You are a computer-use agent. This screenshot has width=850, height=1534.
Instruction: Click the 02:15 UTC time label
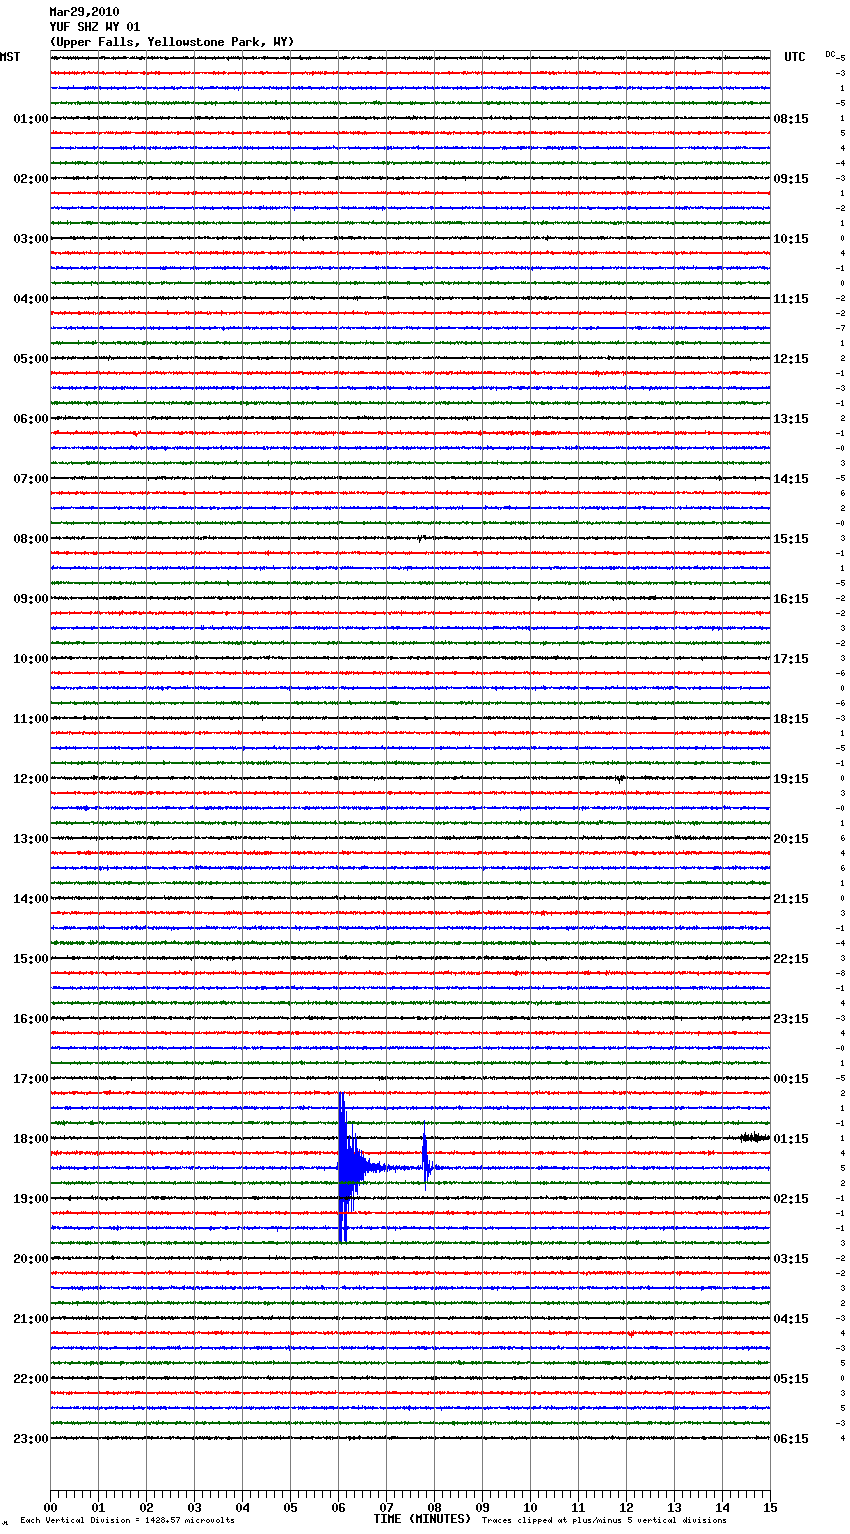(x=791, y=1199)
